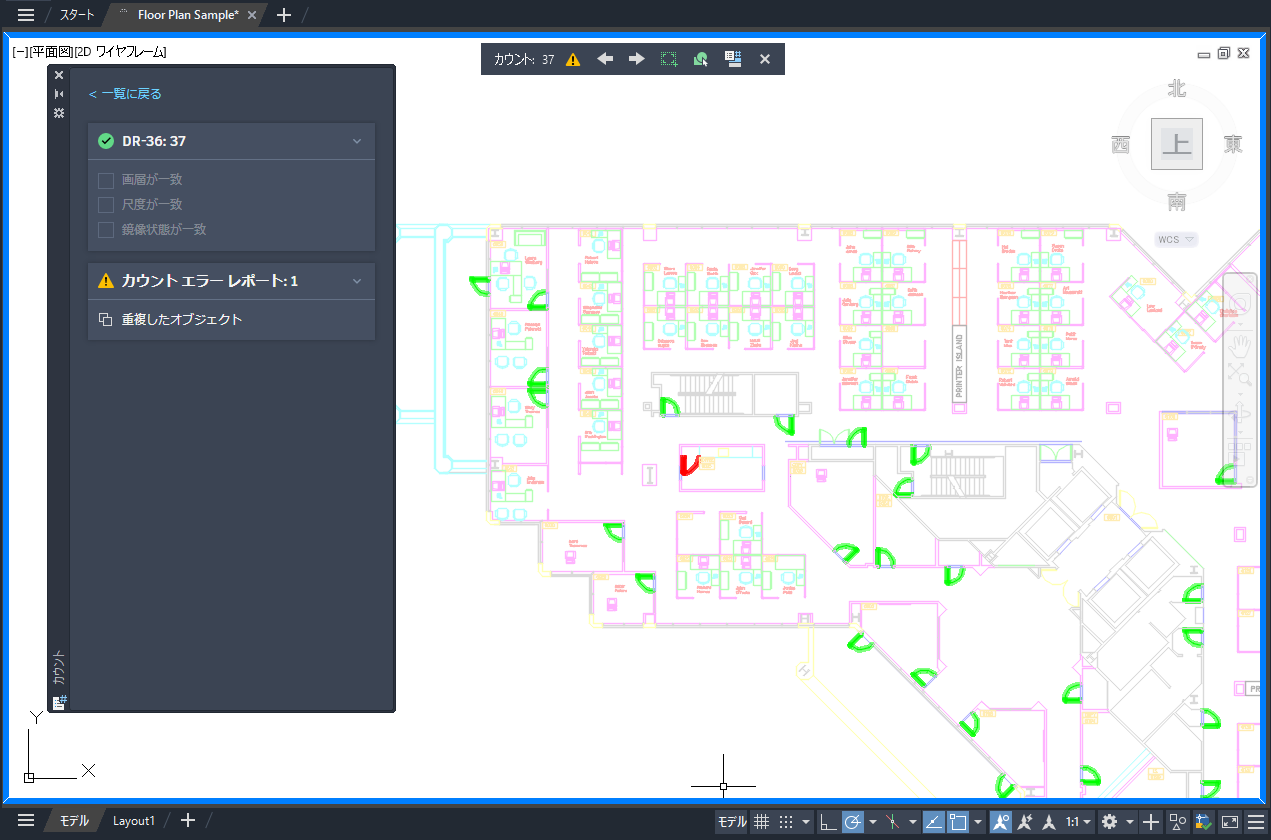Viewport: 1271px width, 840px height.
Task: Open the snap mode dropdown arrow
Action: pyautogui.click(x=806, y=822)
